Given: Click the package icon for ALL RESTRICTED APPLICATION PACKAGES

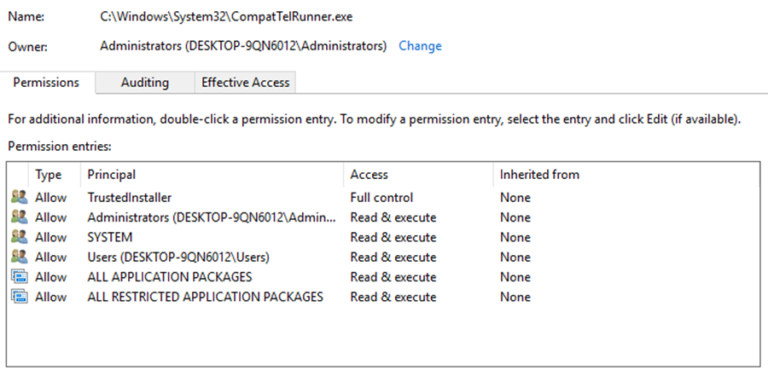Looking at the screenshot, I should [x=19, y=297].
